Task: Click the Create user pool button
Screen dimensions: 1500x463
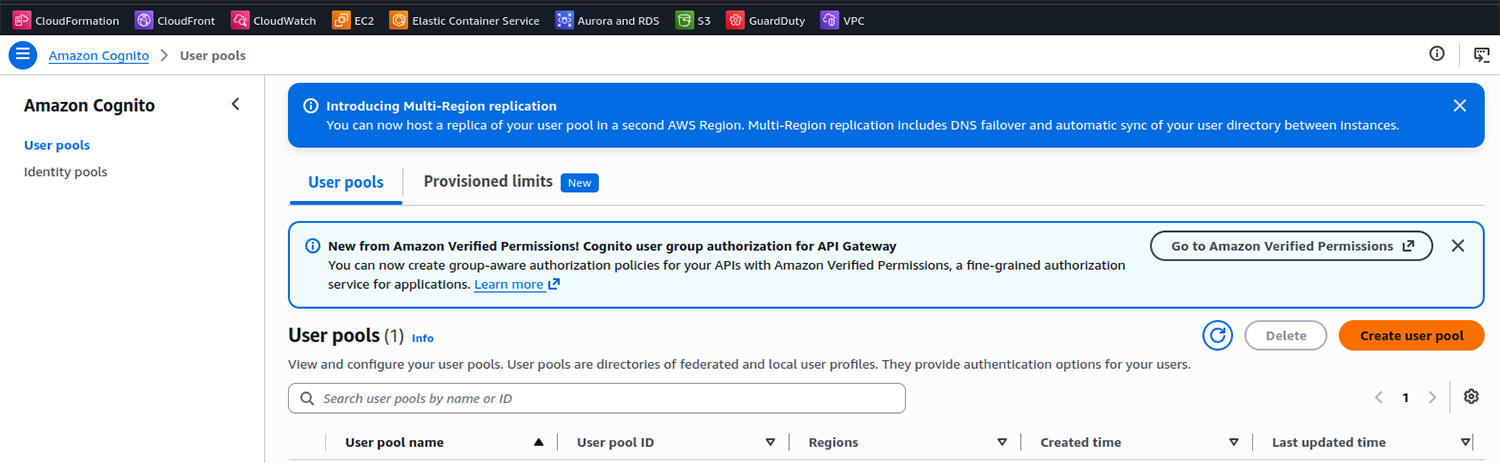Action: [x=1411, y=336]
